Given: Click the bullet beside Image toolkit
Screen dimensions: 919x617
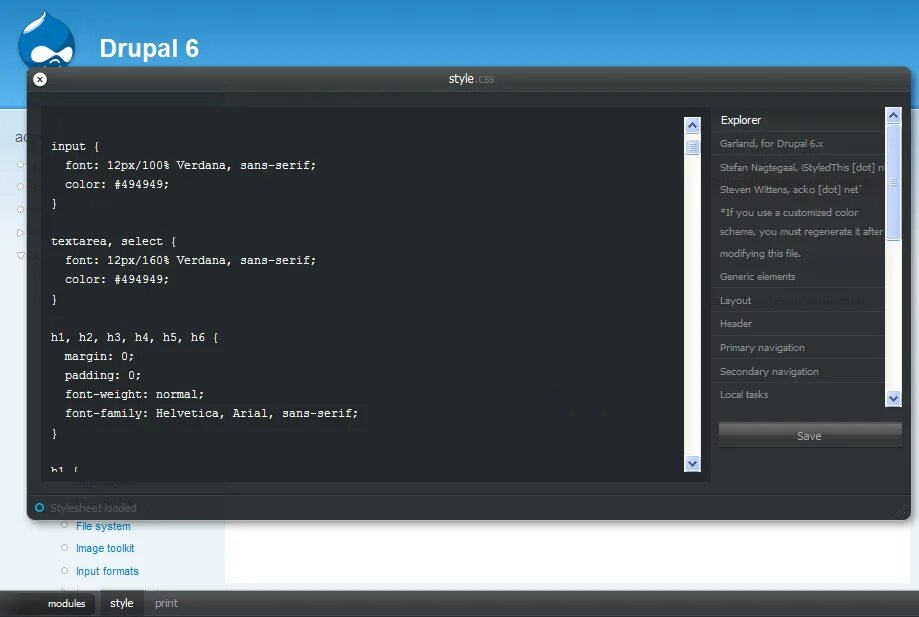Looking at the screenshot, I should click(x=64, y=548).
